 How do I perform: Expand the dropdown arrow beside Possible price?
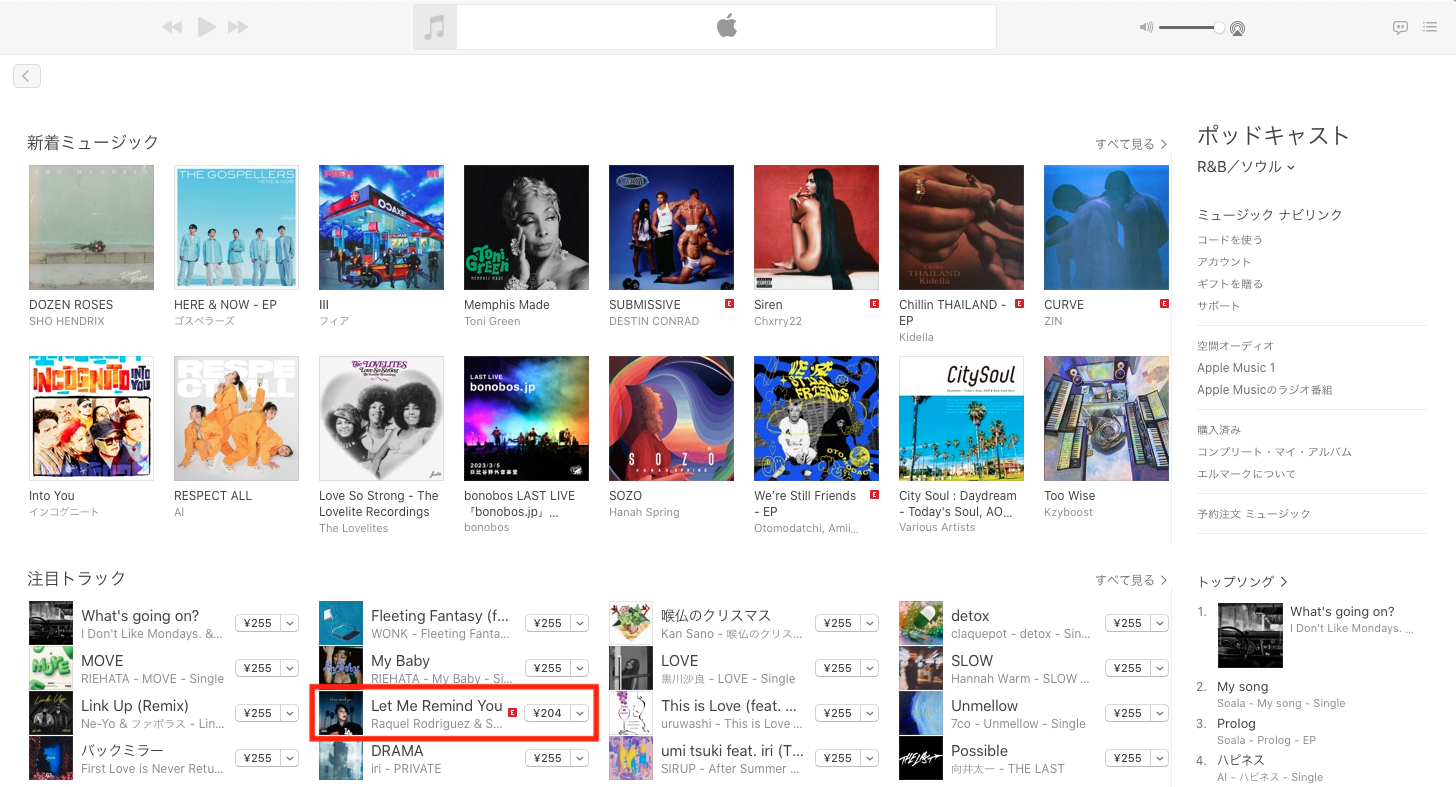tap(1160, 758)
